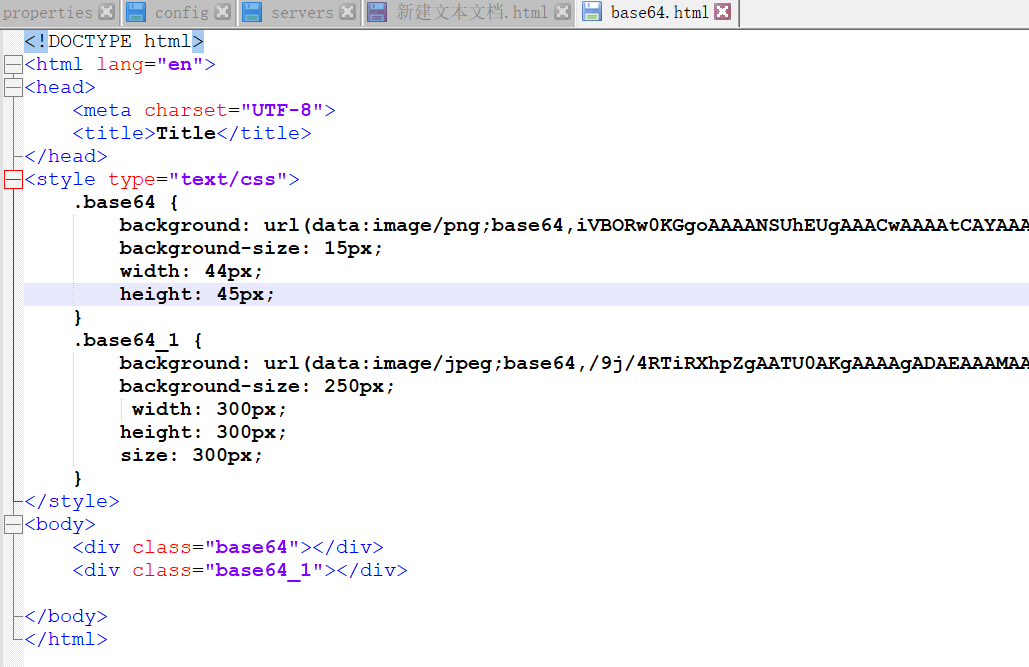Collapse the html element fold region
Viewport: 1029px width, 667px height.
(x=12, y=64)
